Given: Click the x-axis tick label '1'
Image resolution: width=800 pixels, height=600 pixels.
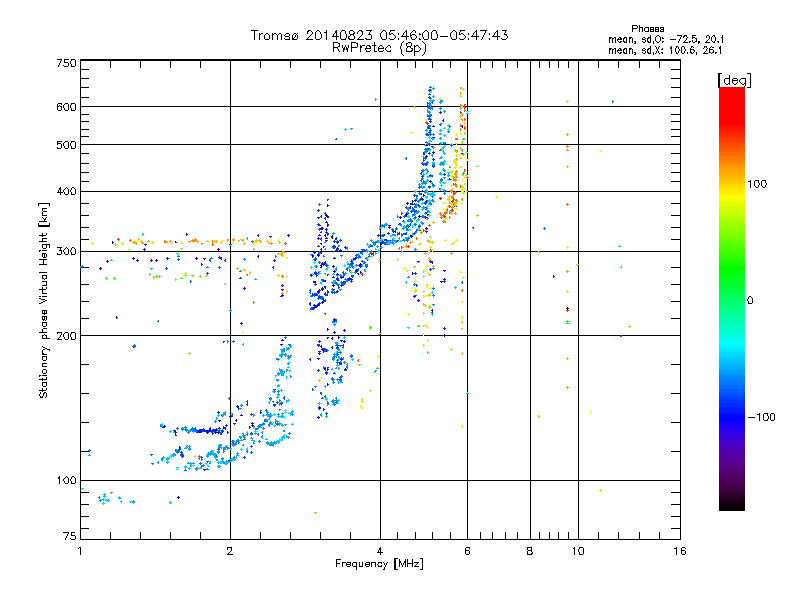Looking at the screenshot, I should pyautogui.click(x=80, y=551).
